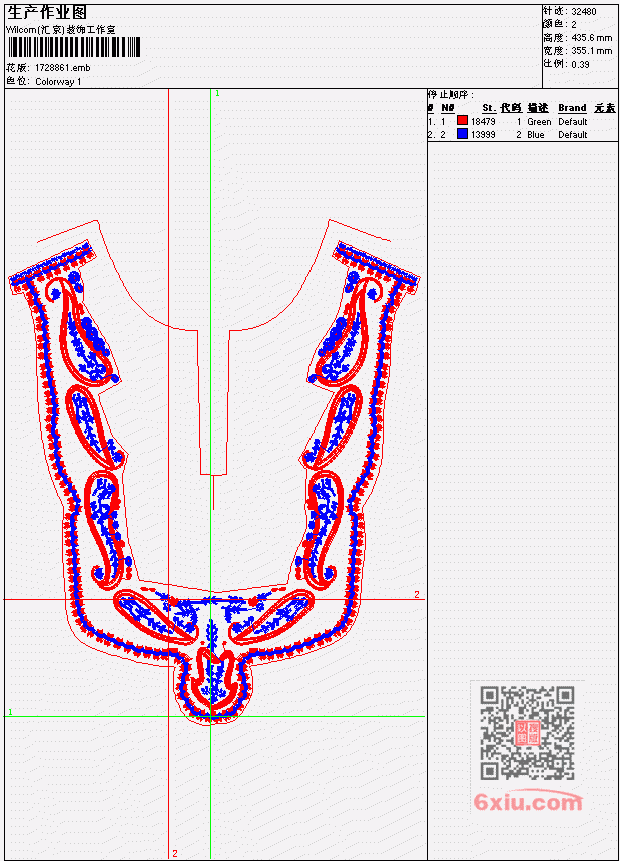Click the "Default" brand in the Blue row
Screen dimensions: 620x861
point(573,135)
